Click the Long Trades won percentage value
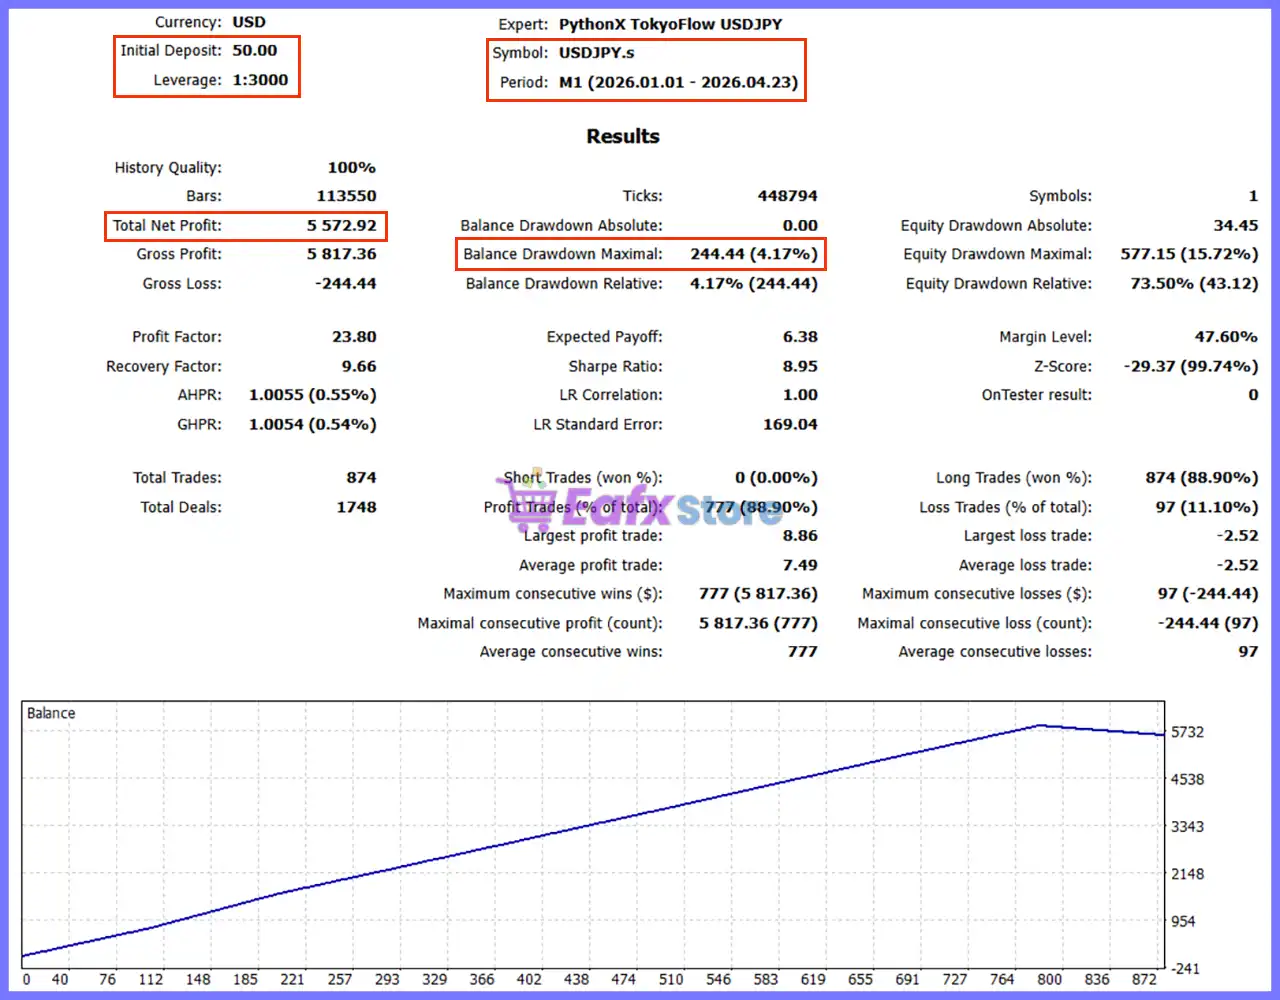The image size is (1280, 1000). 1201,478
